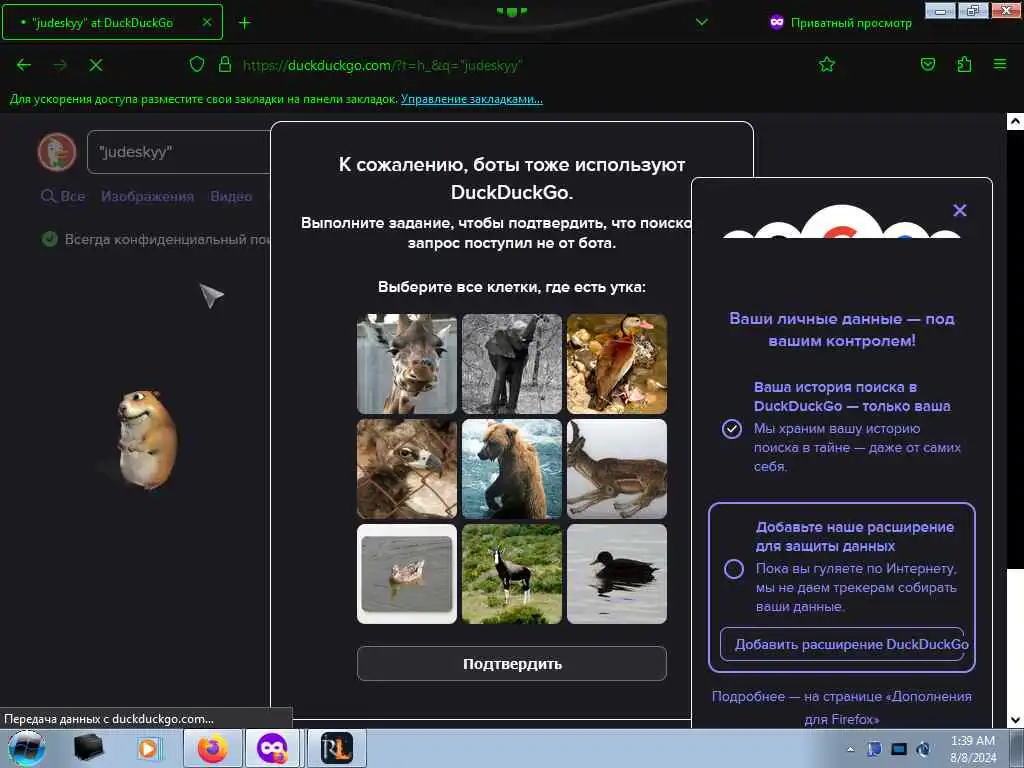
Task: Open the Firefox hamburger menu
Action: 1000,64
